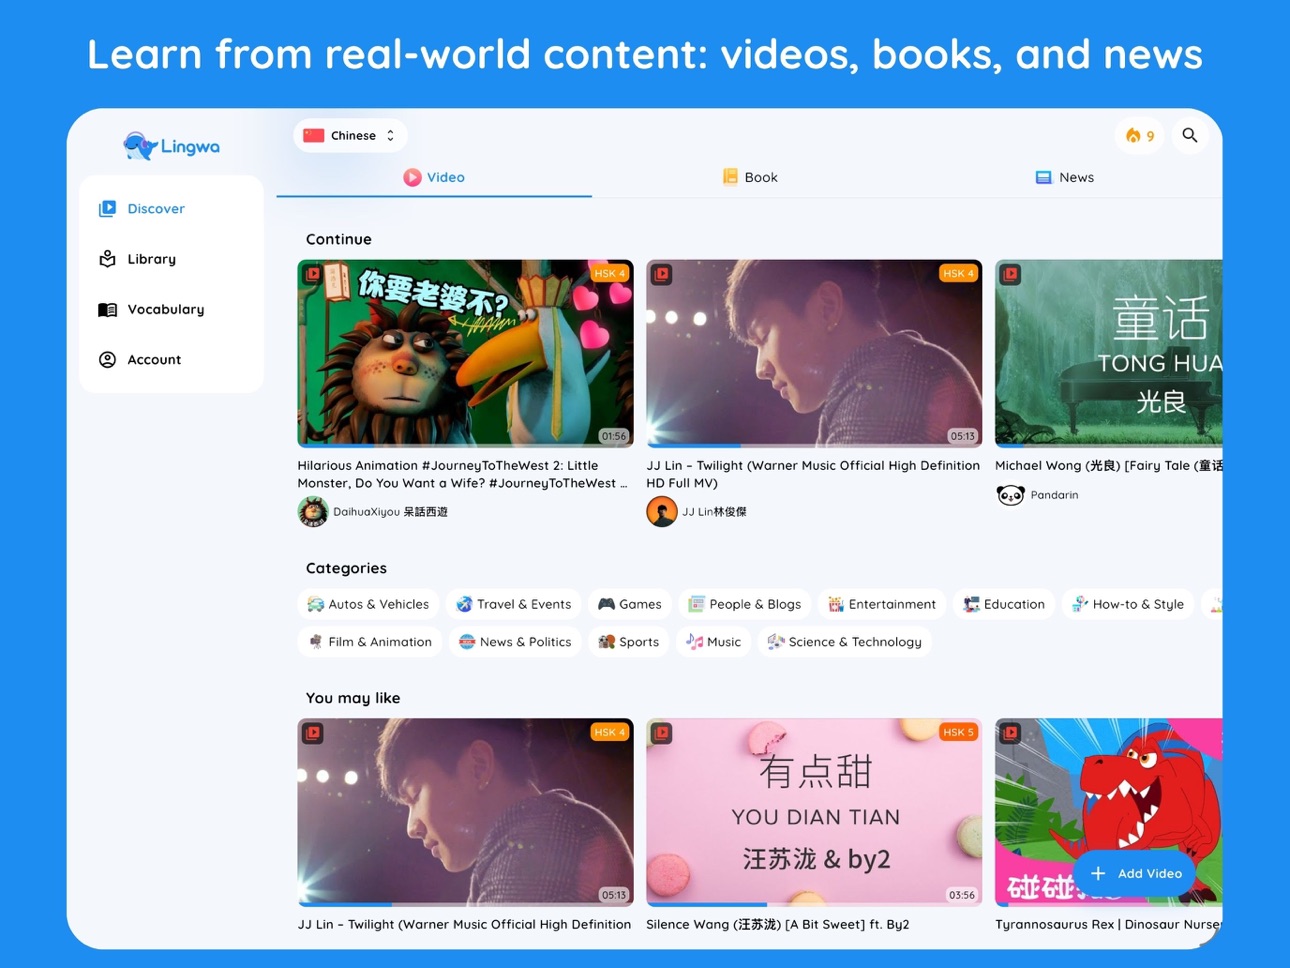Image resolution: width=1290 pixels, height=968 pixels.
Task: Select the Science & Technology category
Action: [x=845, y=642]
